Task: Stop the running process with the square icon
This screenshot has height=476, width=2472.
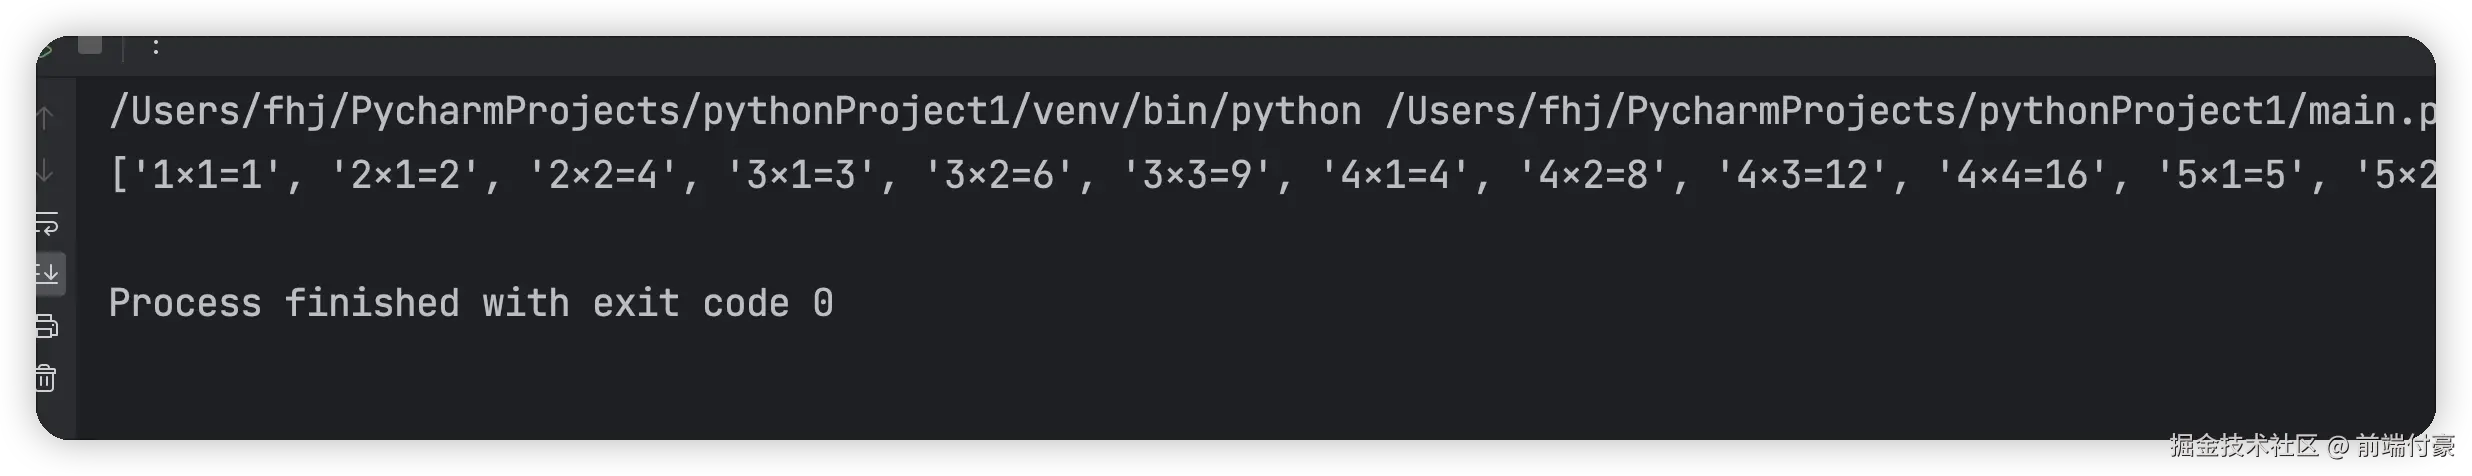Action: 90,45
